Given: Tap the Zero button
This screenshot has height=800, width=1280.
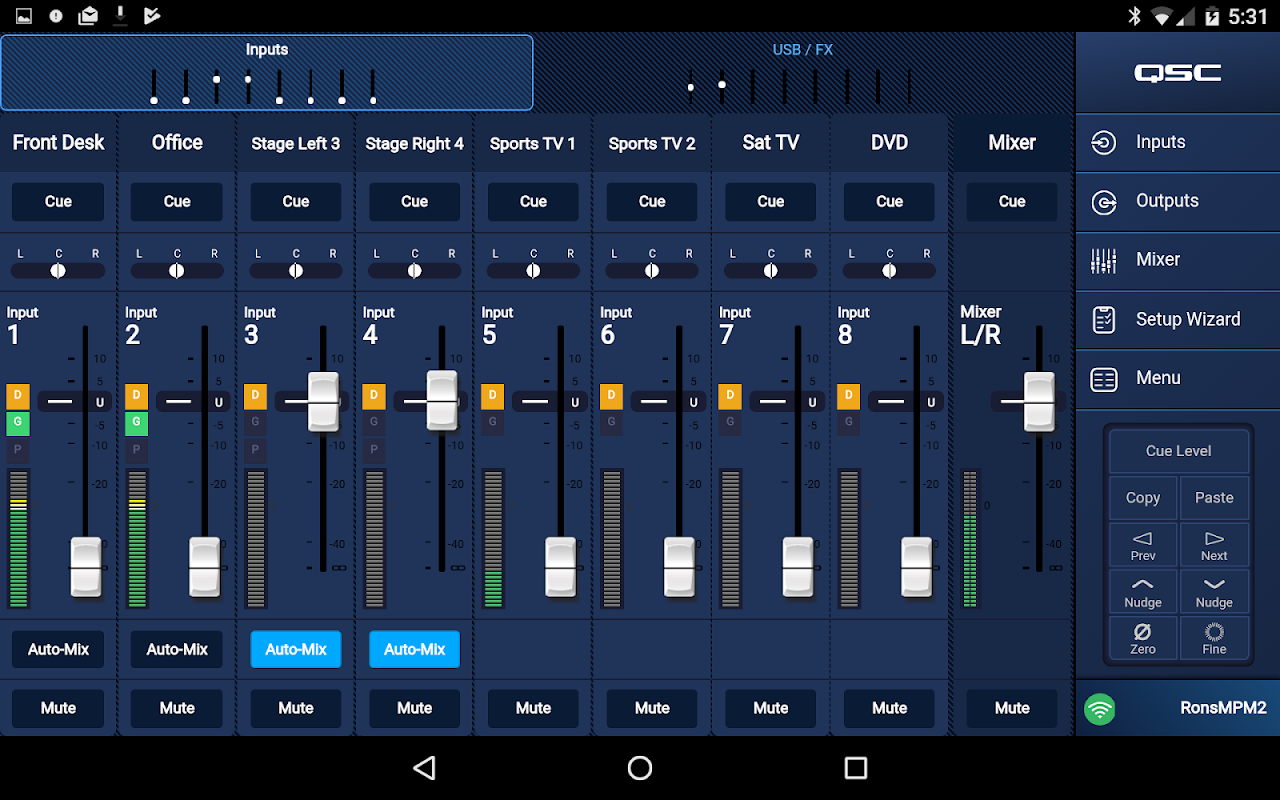Looking at the screenshot, I should click(1143, 638).
